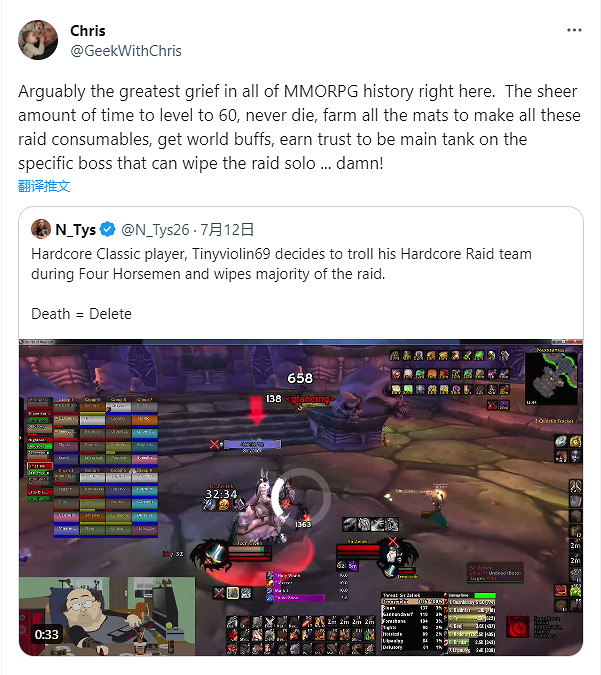Screen dimensions: 601x675
Task: Click the @GeekWithChris handle
Action: [126, 51]
